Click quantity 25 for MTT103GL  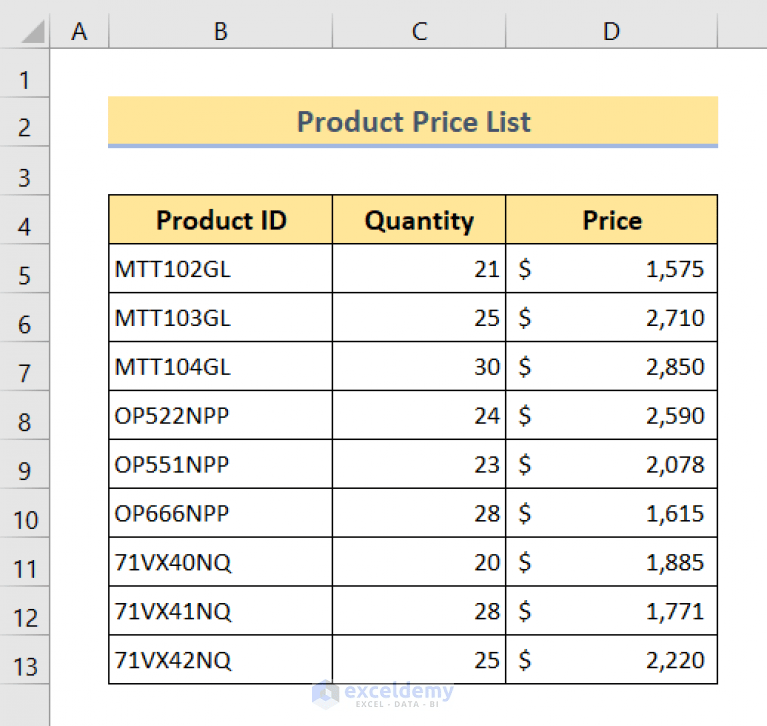(419, 318)
